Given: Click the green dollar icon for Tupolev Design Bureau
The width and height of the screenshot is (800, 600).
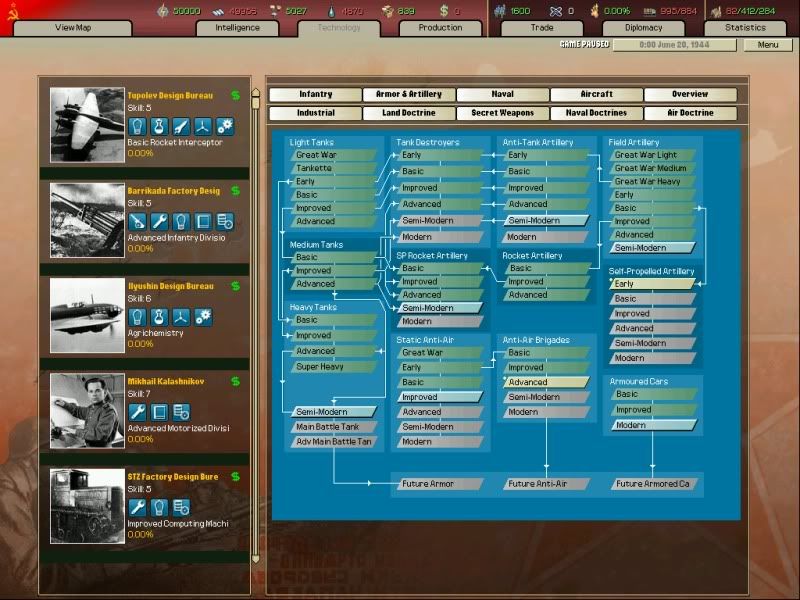Looking at the screenshot, I should (x=235, y=96).
